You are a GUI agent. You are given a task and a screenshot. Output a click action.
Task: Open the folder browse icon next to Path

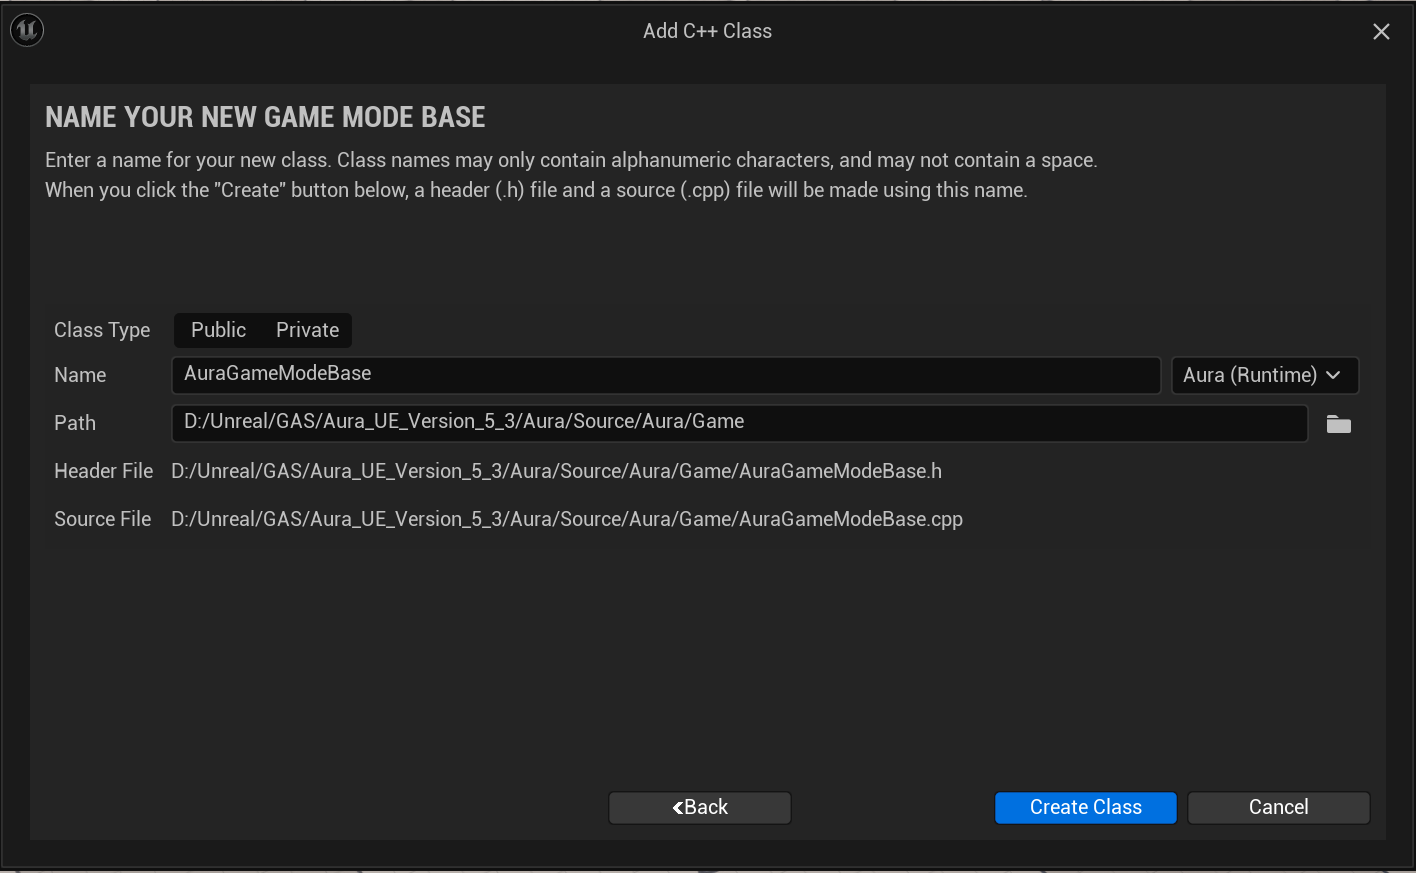(1338, 425)
